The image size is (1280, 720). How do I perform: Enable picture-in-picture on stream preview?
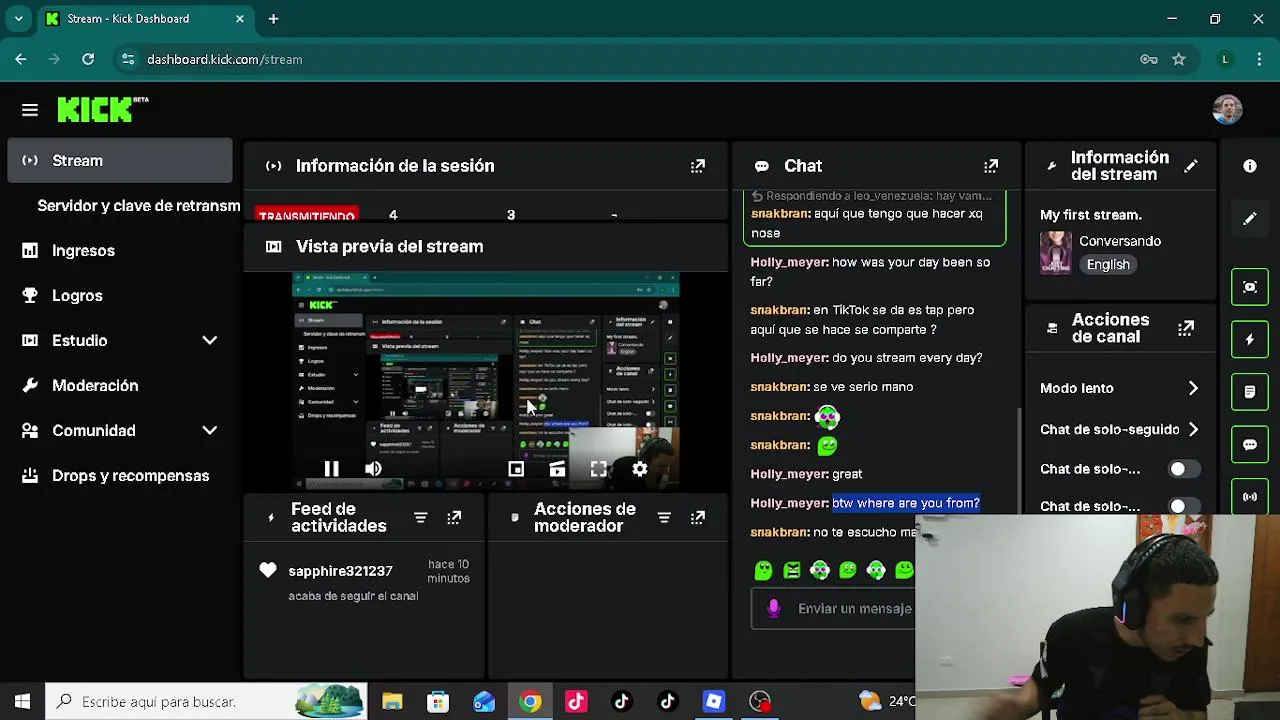click(x=516, y=469)
